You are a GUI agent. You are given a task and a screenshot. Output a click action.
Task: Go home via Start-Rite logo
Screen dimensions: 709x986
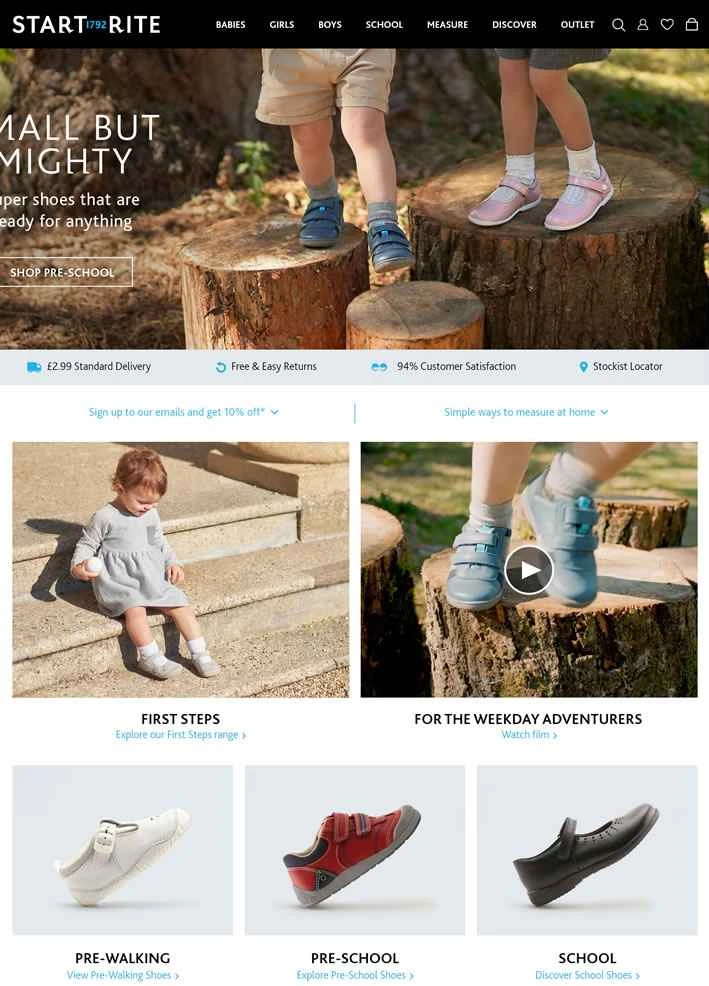[x=86, y=25]
